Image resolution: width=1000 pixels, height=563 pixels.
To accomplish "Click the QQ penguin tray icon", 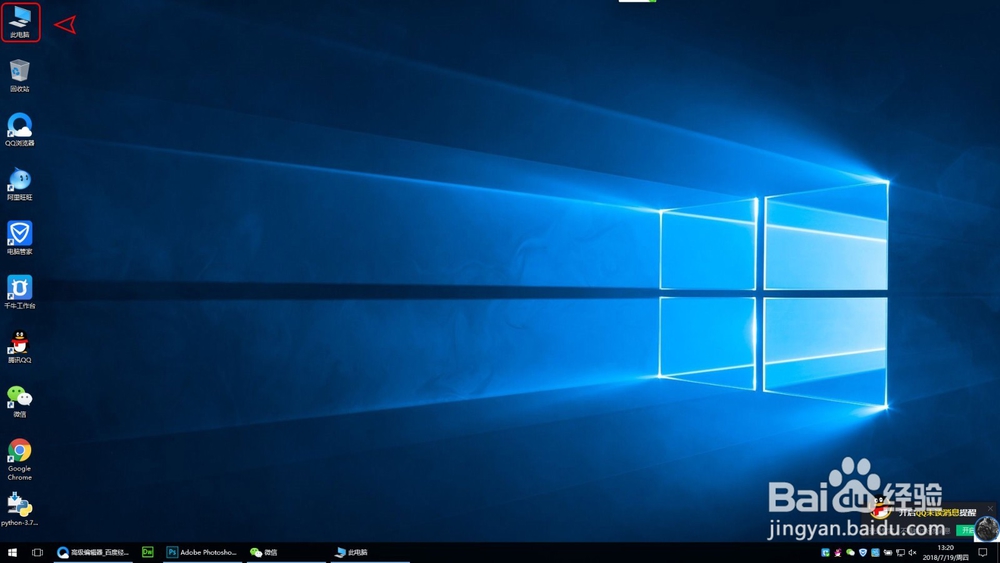I will point(838,552).
